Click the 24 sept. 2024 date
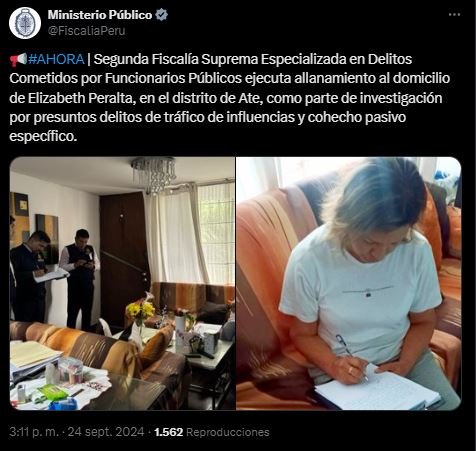The image size is (476, 451). pyautogui.click(x=106, y=432)
